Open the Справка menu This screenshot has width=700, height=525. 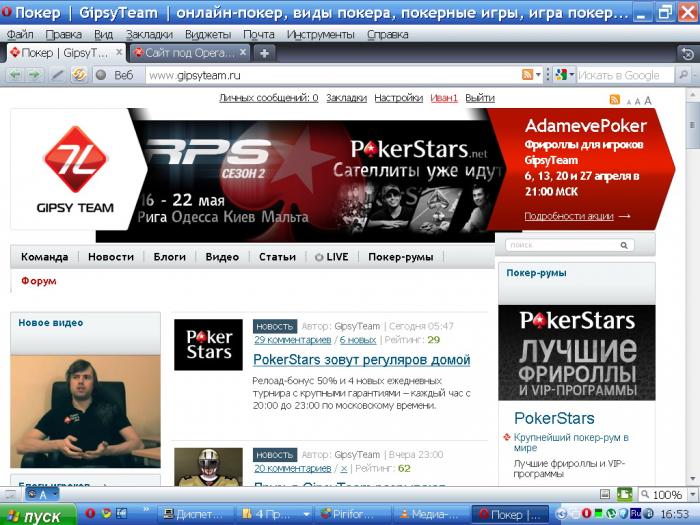pos(388,34)
